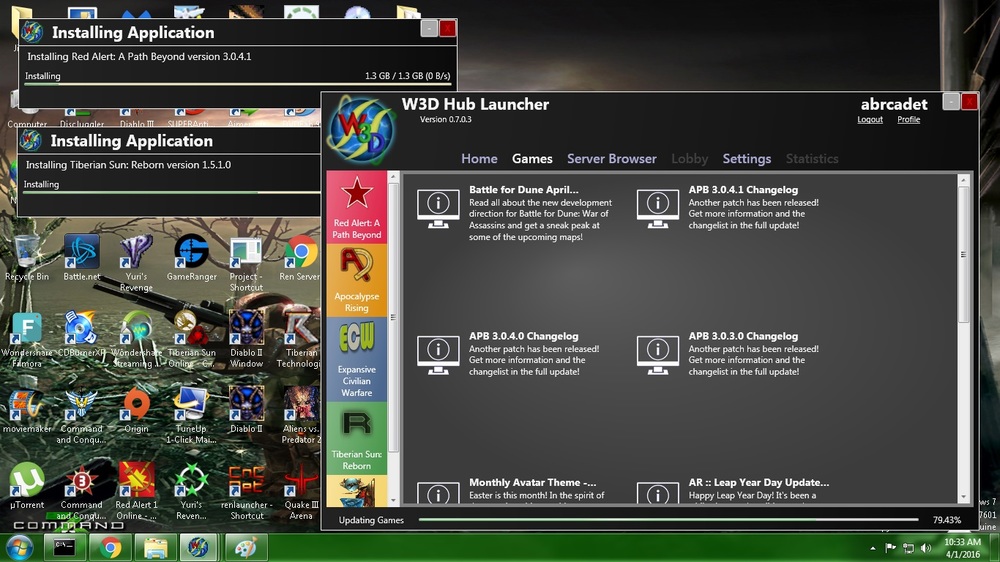Open TuneUp 1-Click Maintenance shortcut
The width and height of the screenshot is (1000, 562).
(191, 415)
